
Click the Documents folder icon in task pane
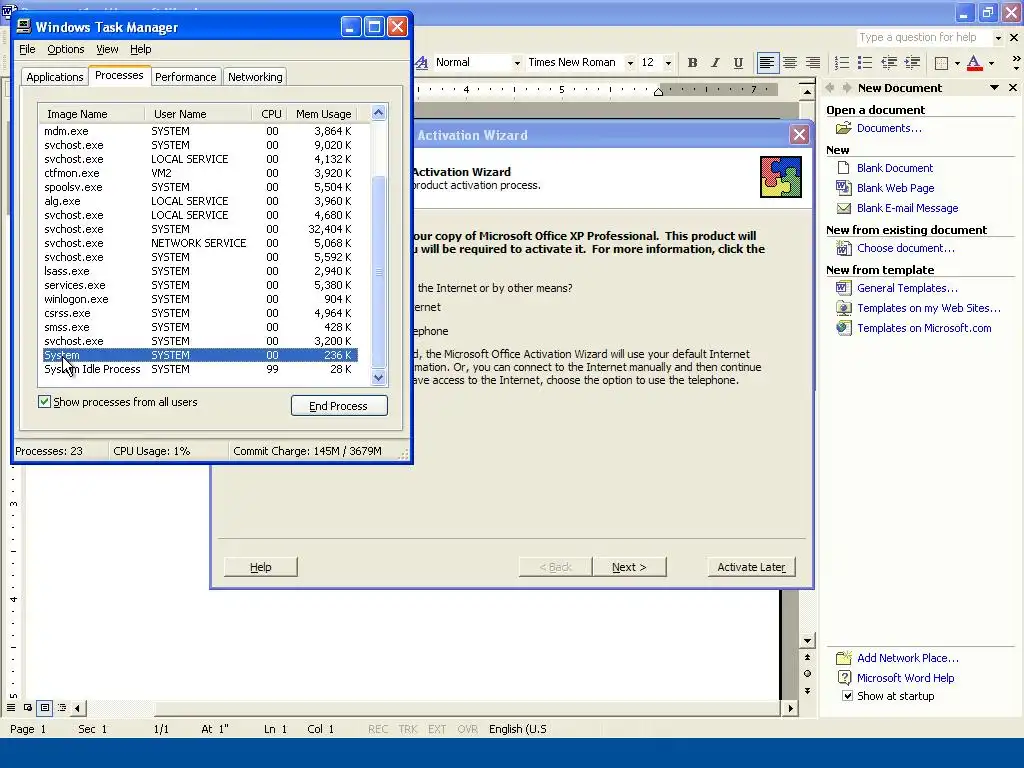point(844,128)
